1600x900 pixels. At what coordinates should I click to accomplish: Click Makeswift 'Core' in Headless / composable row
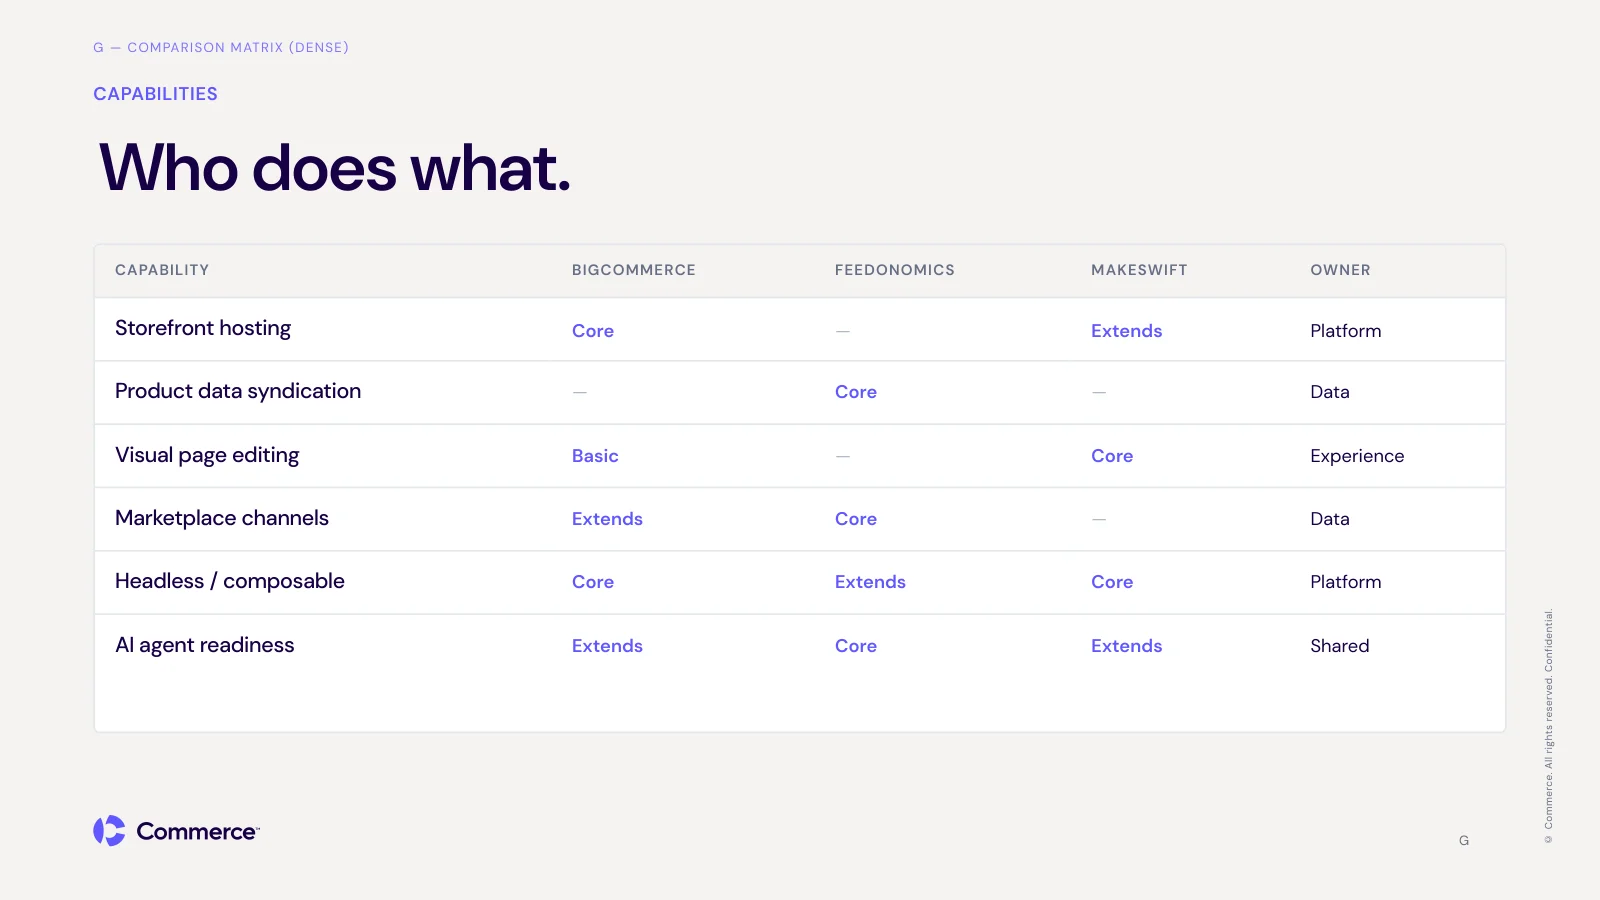coord(1112,582)
